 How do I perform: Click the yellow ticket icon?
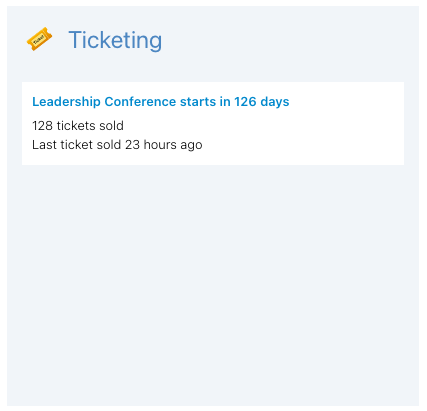pyautogui.click(x=39, y=39)
